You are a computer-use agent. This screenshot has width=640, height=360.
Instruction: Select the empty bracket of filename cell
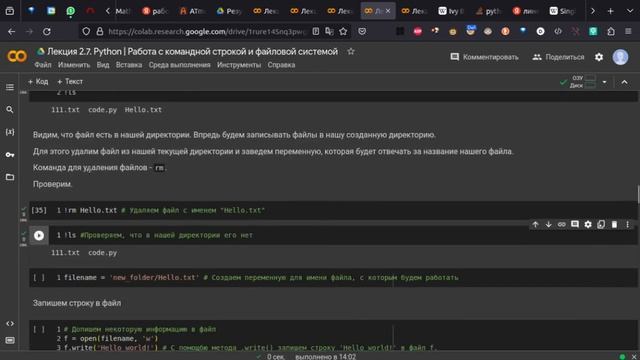click(x=39, y=278)
